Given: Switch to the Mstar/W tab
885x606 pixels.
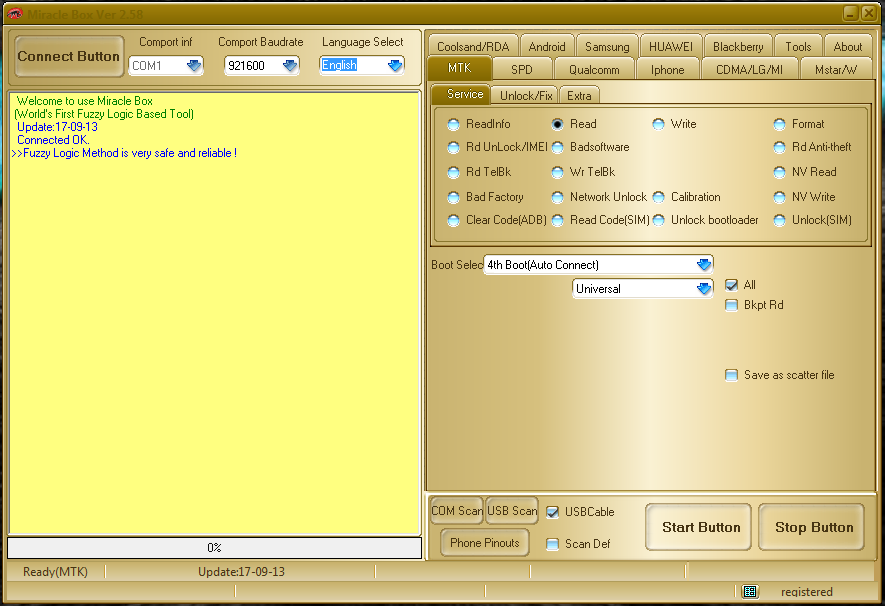Looking at the screenshot, I should 836,69.
